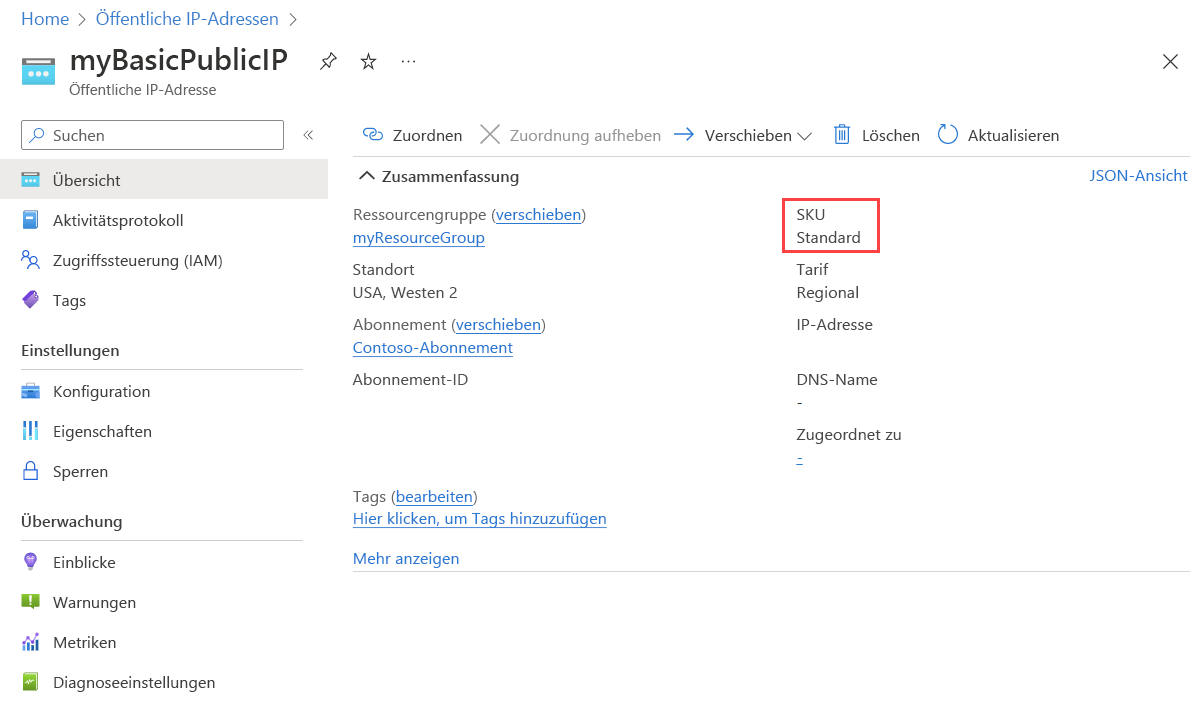Image resolution: width=1200 pixels, height=707 pixels.
Task: Open the more options ellipsis menu
Action: 408,62
